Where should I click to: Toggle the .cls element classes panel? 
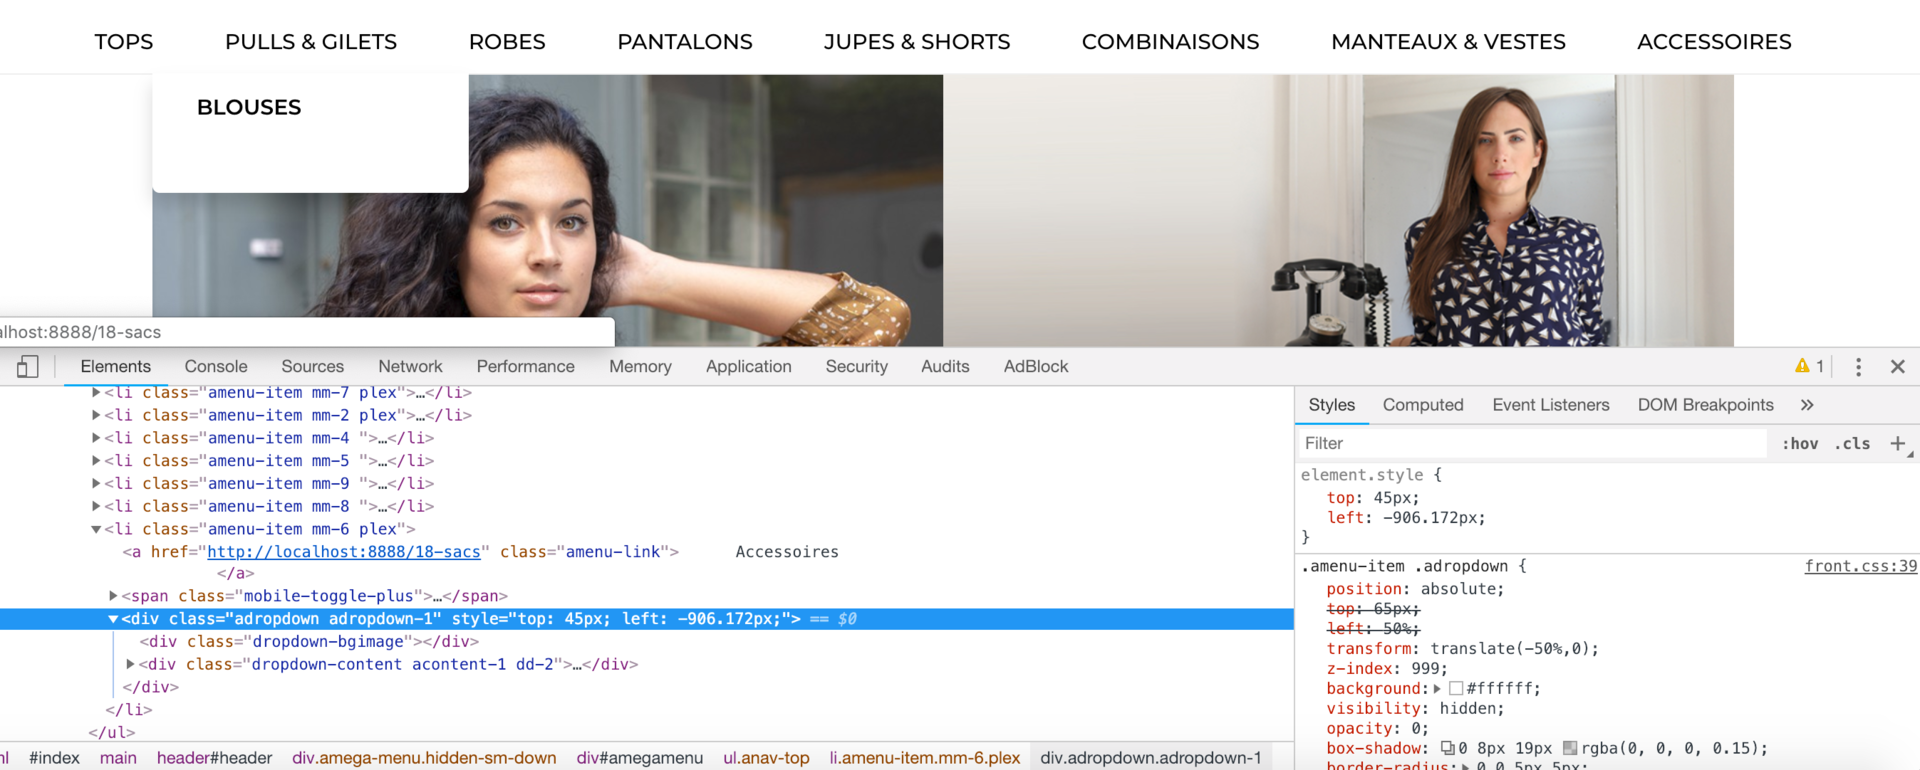pos(1852,443)
